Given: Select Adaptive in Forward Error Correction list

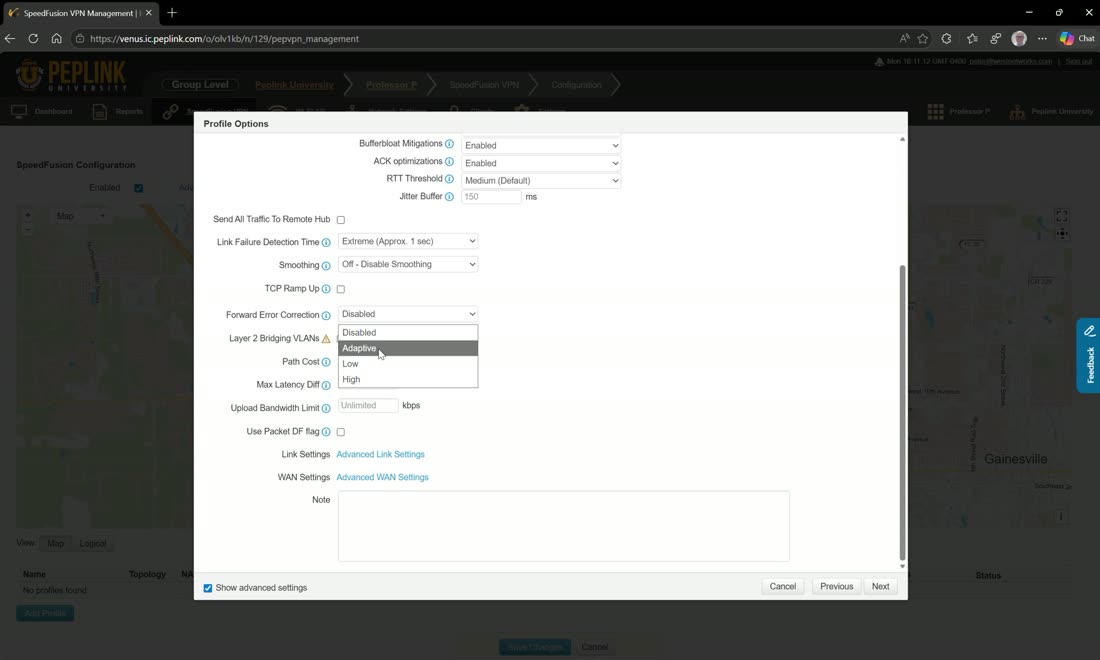Looking at the screenshot, I should [x=408, y=348].
